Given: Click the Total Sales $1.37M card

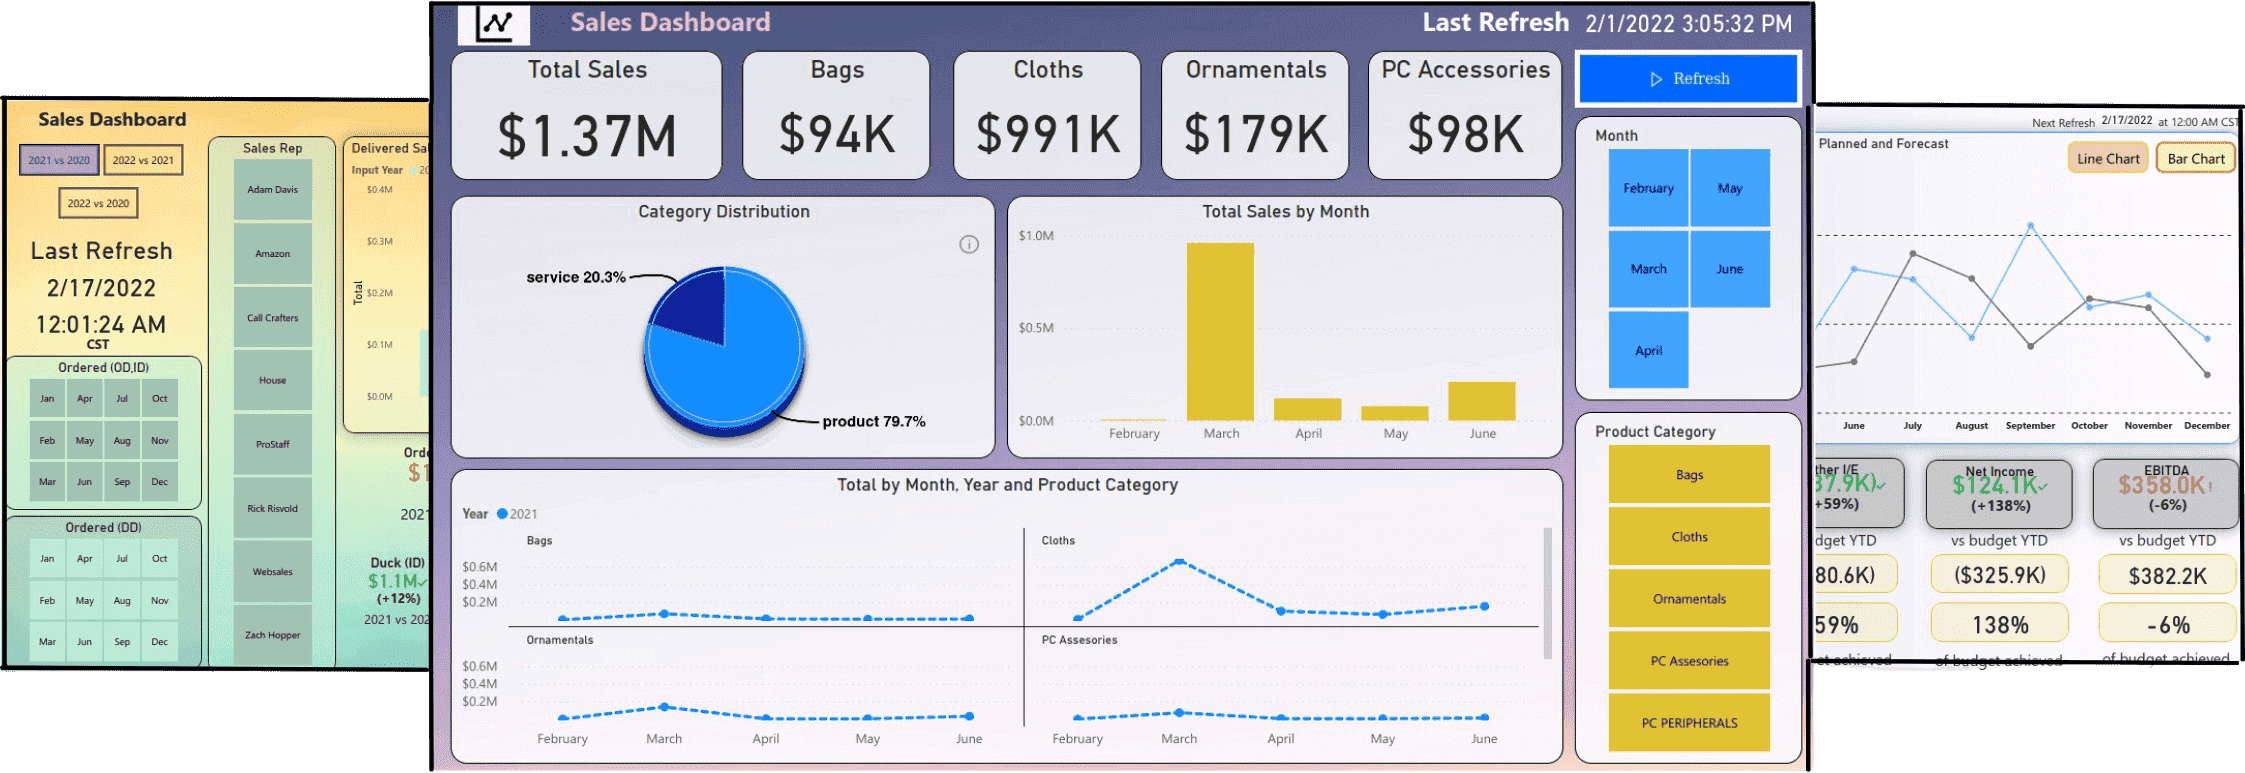Looking at the screenshot, I should (x=587, y=115).
